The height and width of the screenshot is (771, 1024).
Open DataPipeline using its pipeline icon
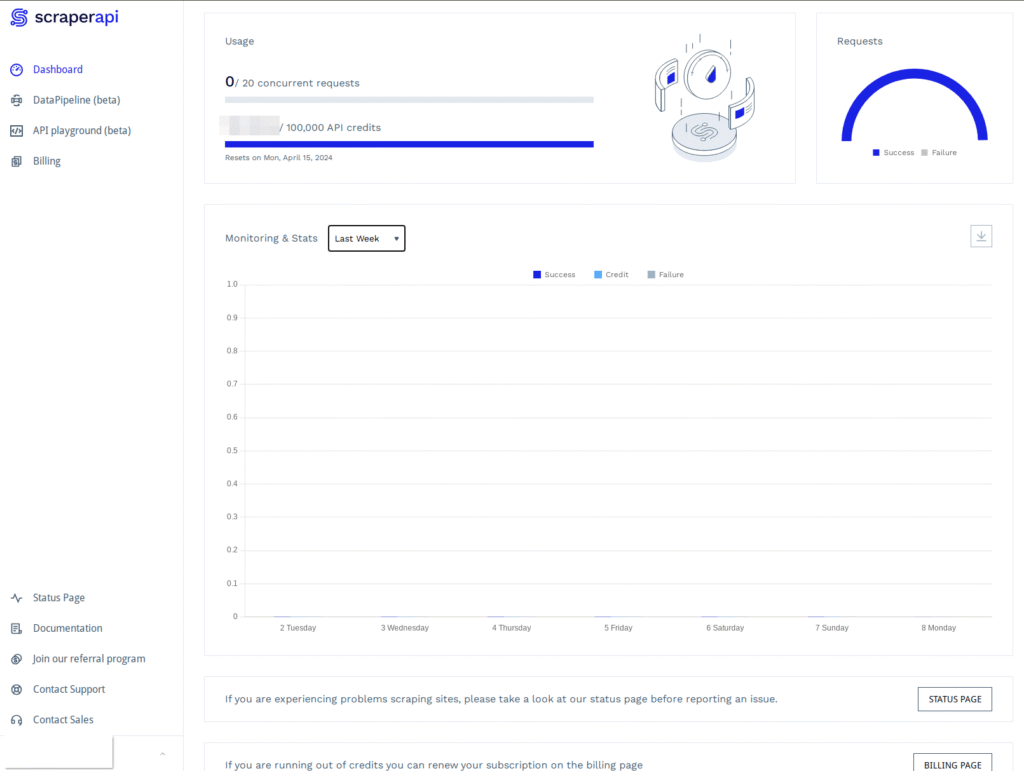tap(16, 100)
